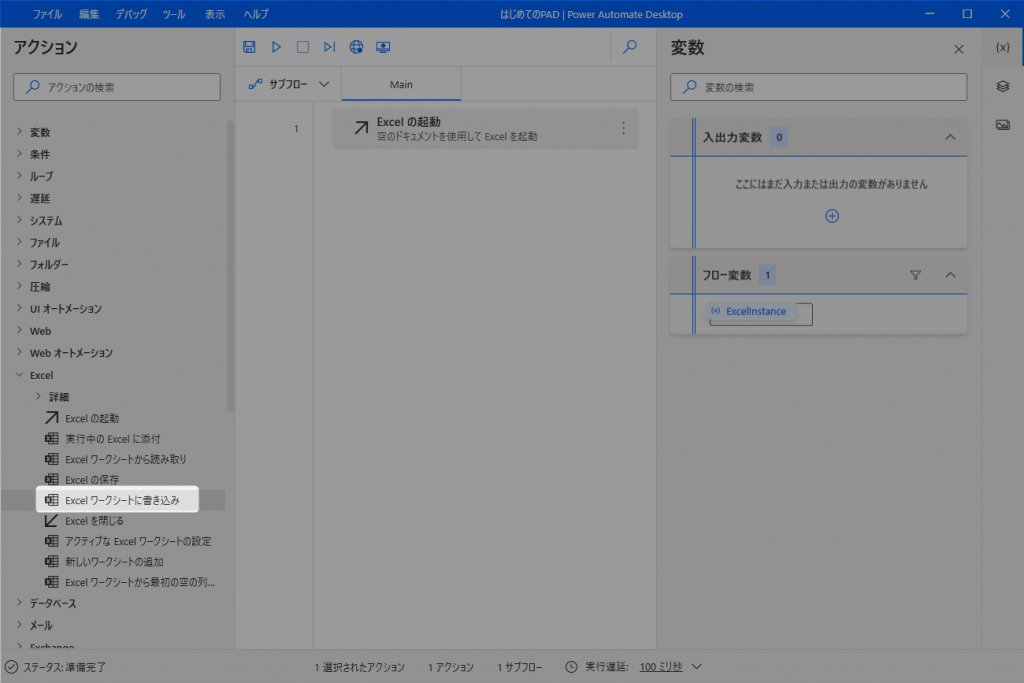Open variables pane {x} icon
Viewport: 1024px width, 683px height.
tap(1002, 47)
